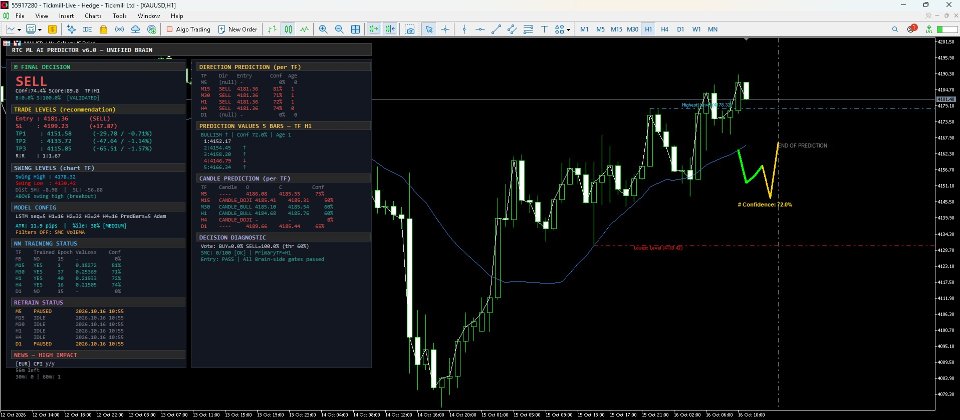This screenshot has width=960, height=420.
Task: Switch to M5 timeframe
Action: tap(601, 29)
